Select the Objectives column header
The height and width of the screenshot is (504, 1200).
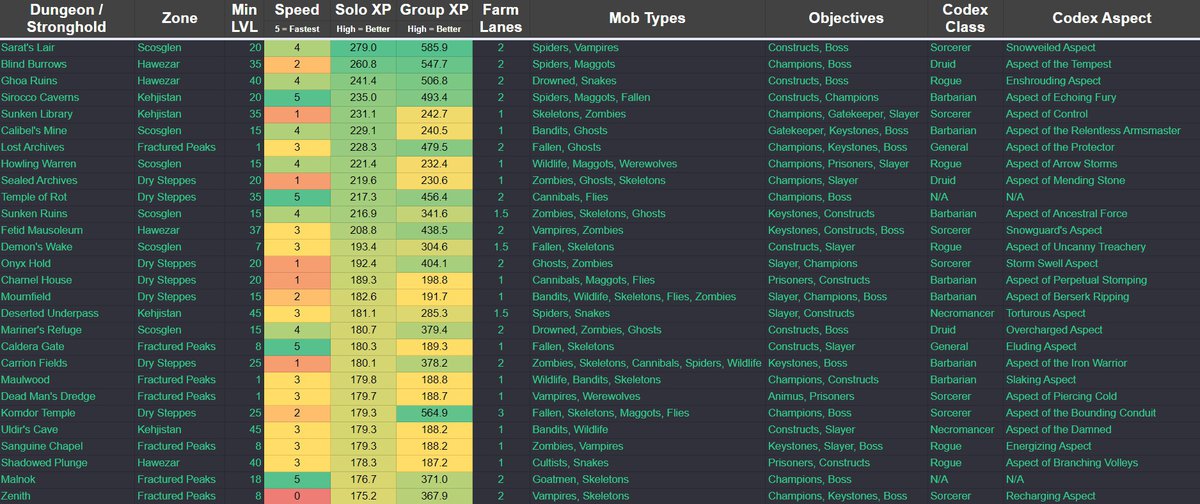pyautogui.click(x=846, y=19)
